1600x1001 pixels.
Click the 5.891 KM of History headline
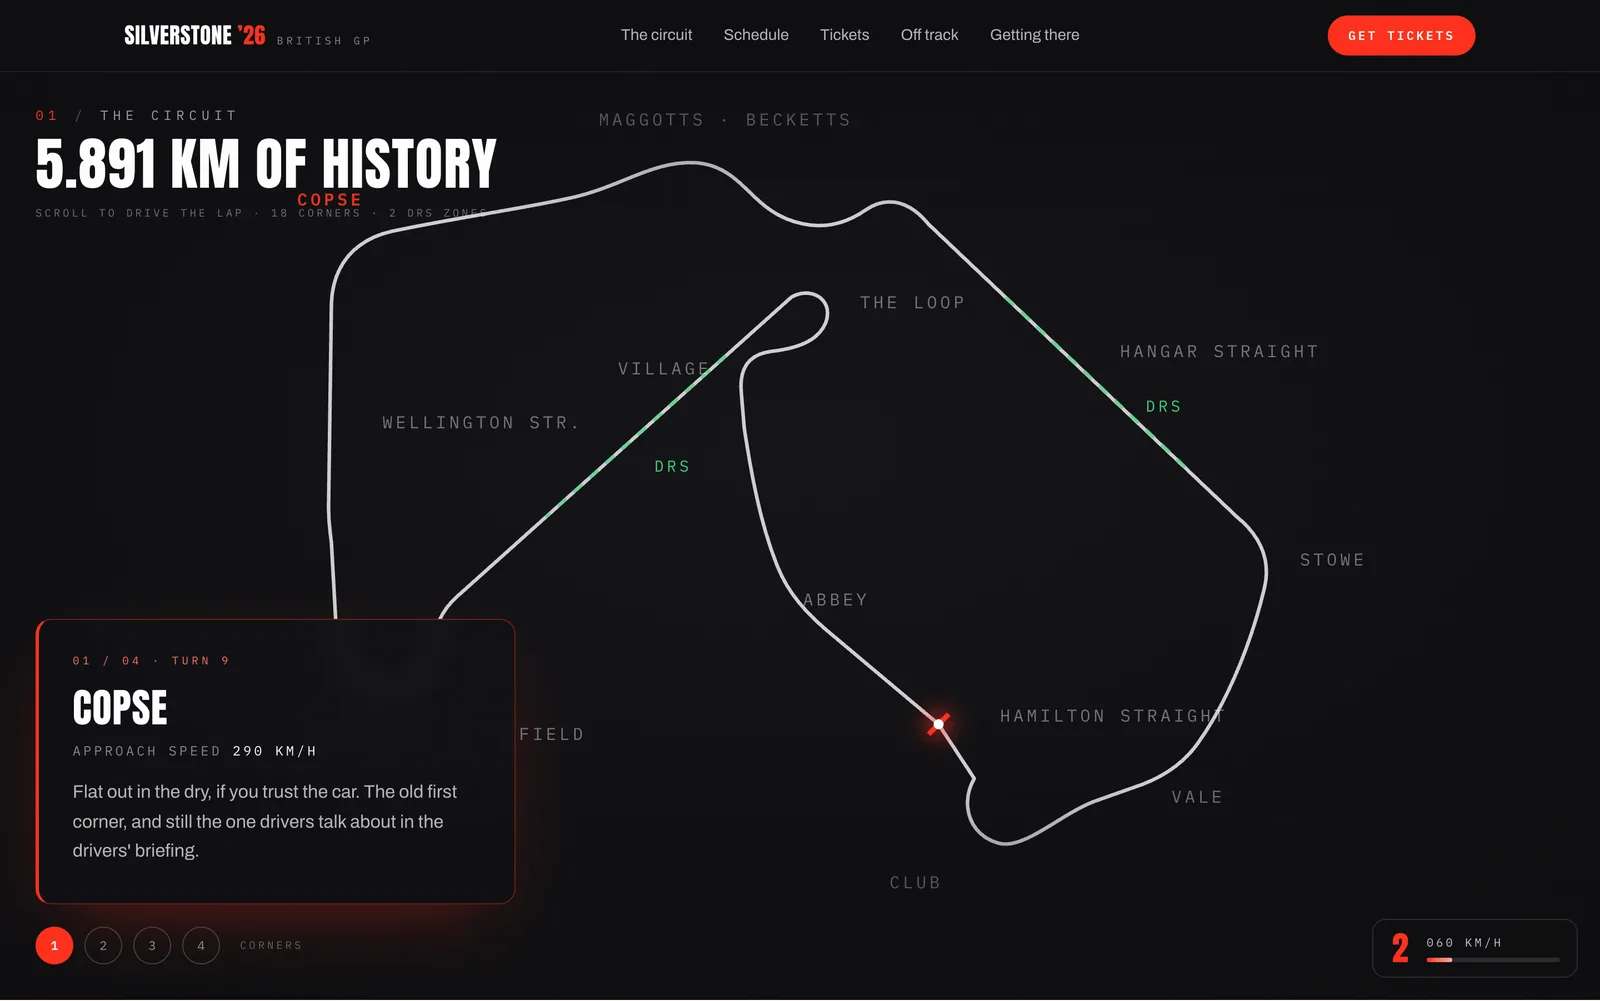[266, 165]
